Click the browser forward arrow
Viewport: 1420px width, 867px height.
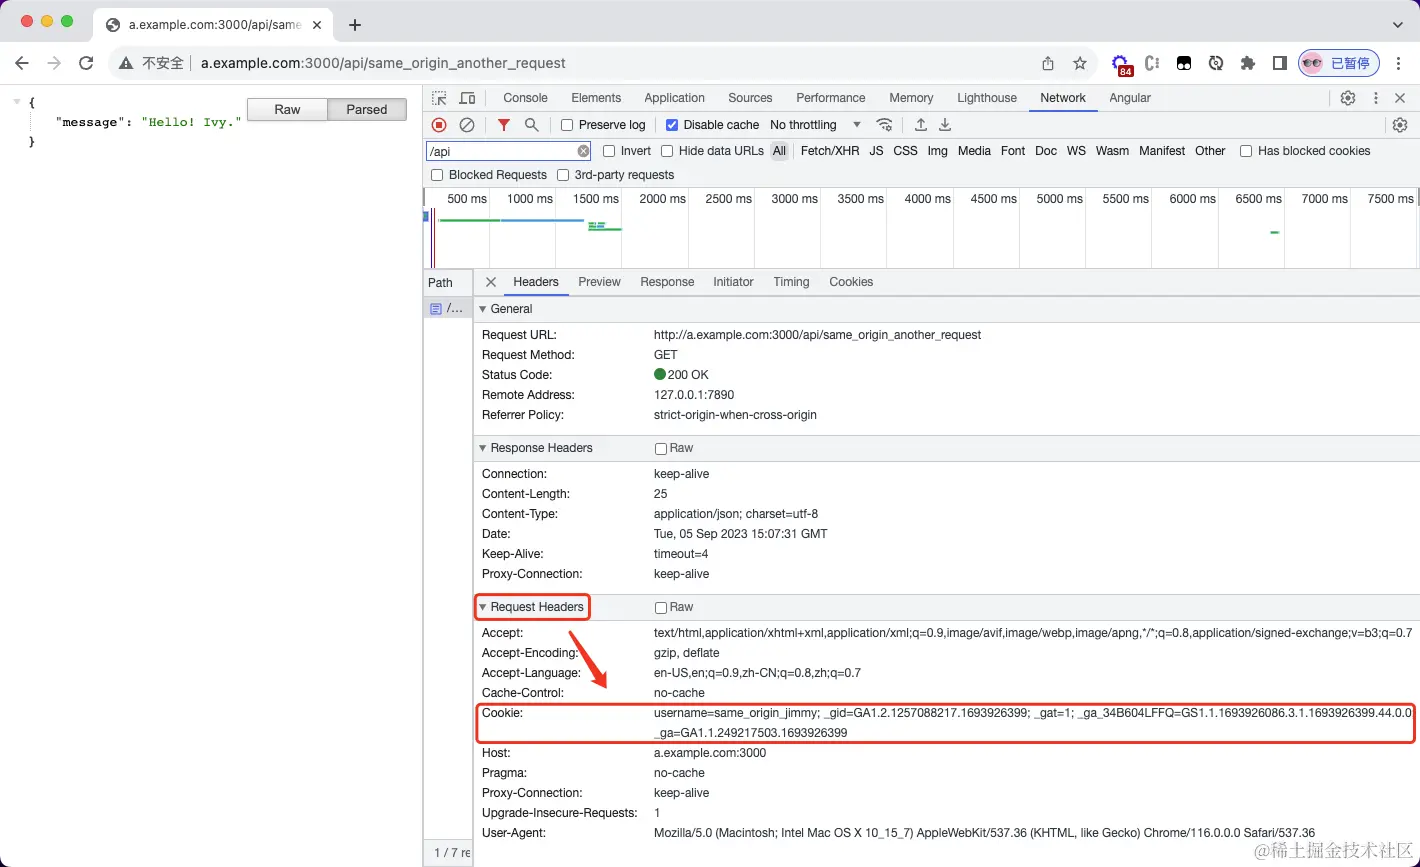[54, 63]
